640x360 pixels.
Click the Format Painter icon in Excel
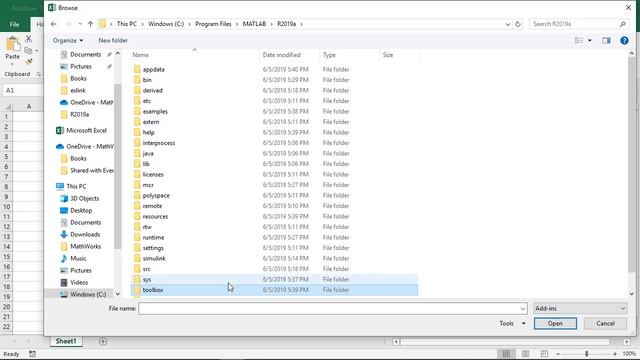pyautogui.click(x=29, y=62)
